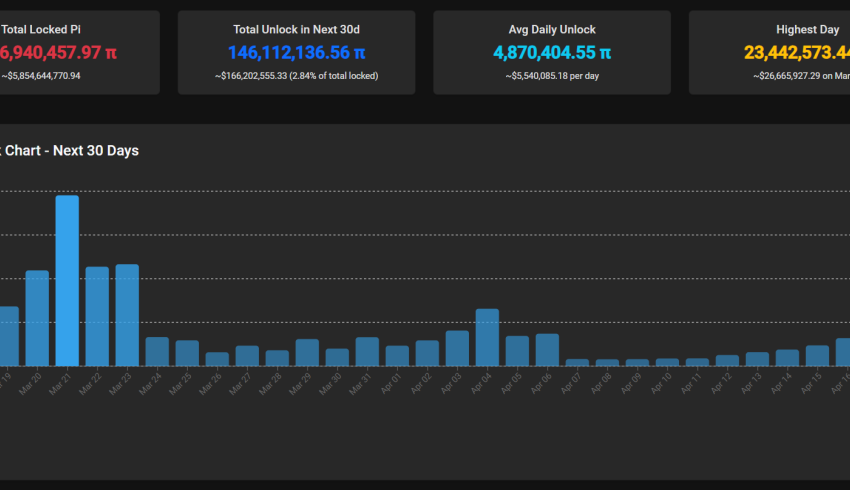Click the Apr 13 bar
This screenshot has width=850, height=490.
tap(757, 359)
